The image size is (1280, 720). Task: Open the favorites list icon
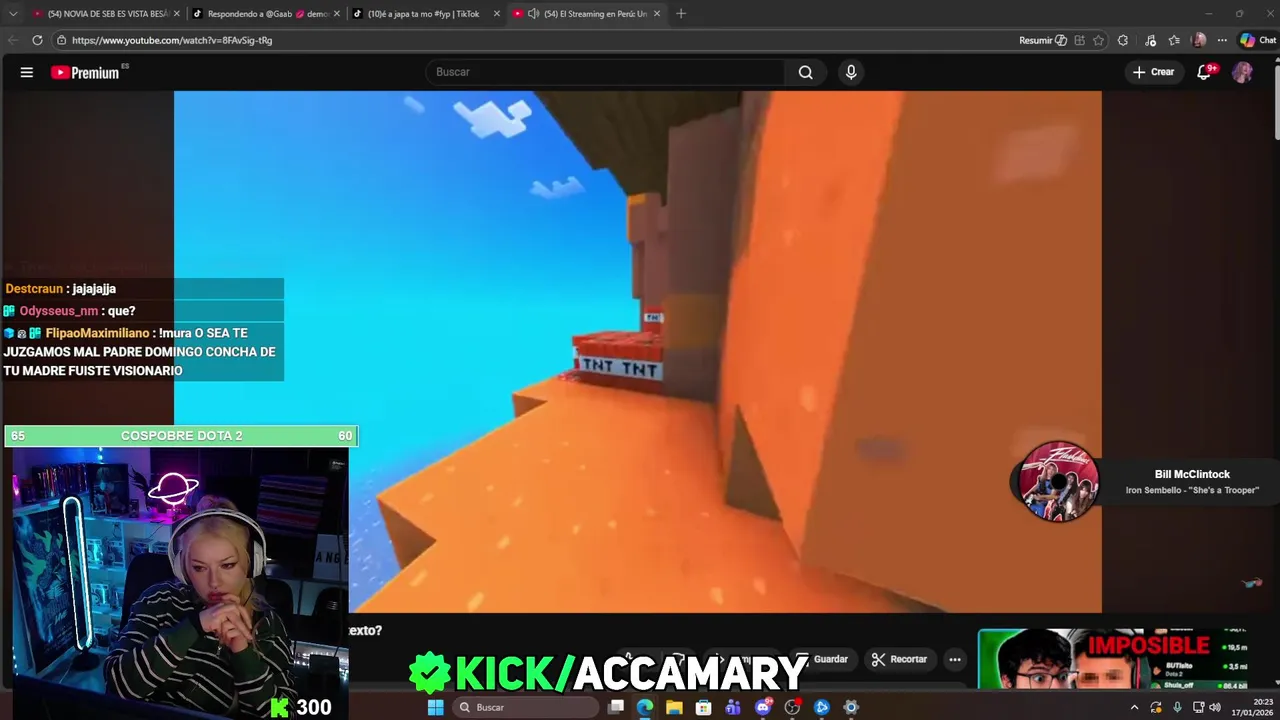pyautogui.click(x=1174, y=40)
